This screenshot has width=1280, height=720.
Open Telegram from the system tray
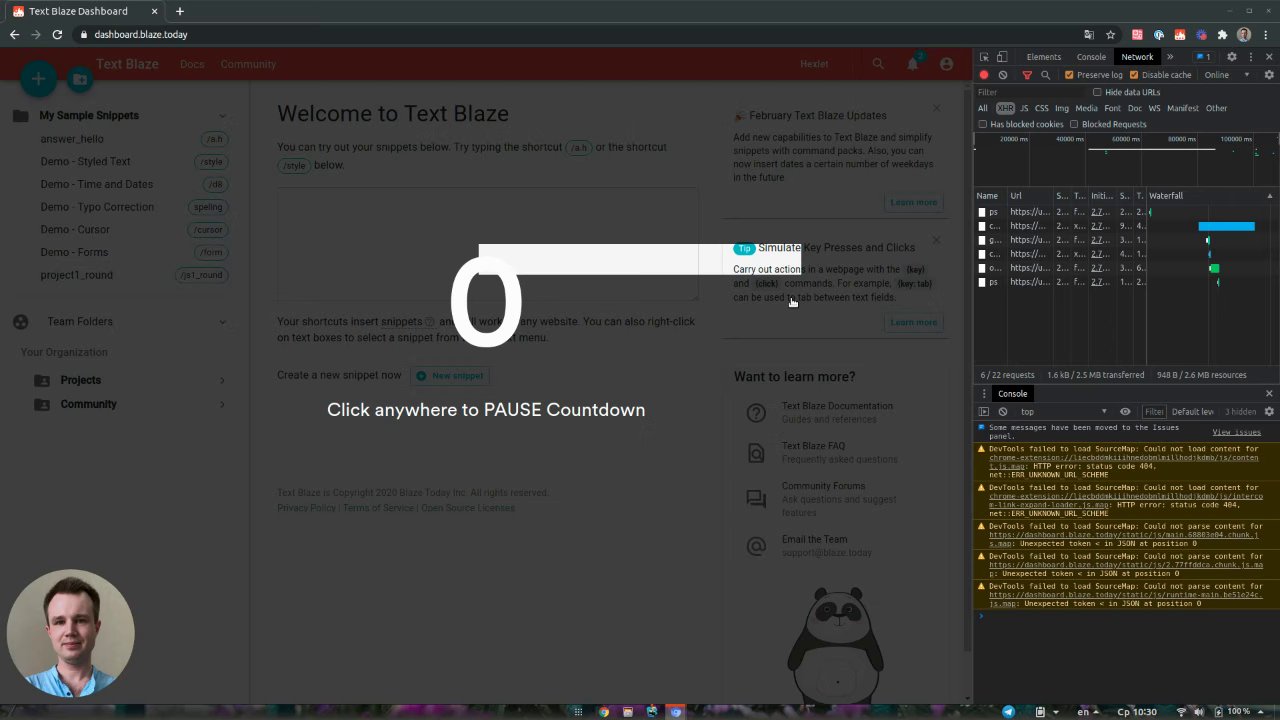1008,712
